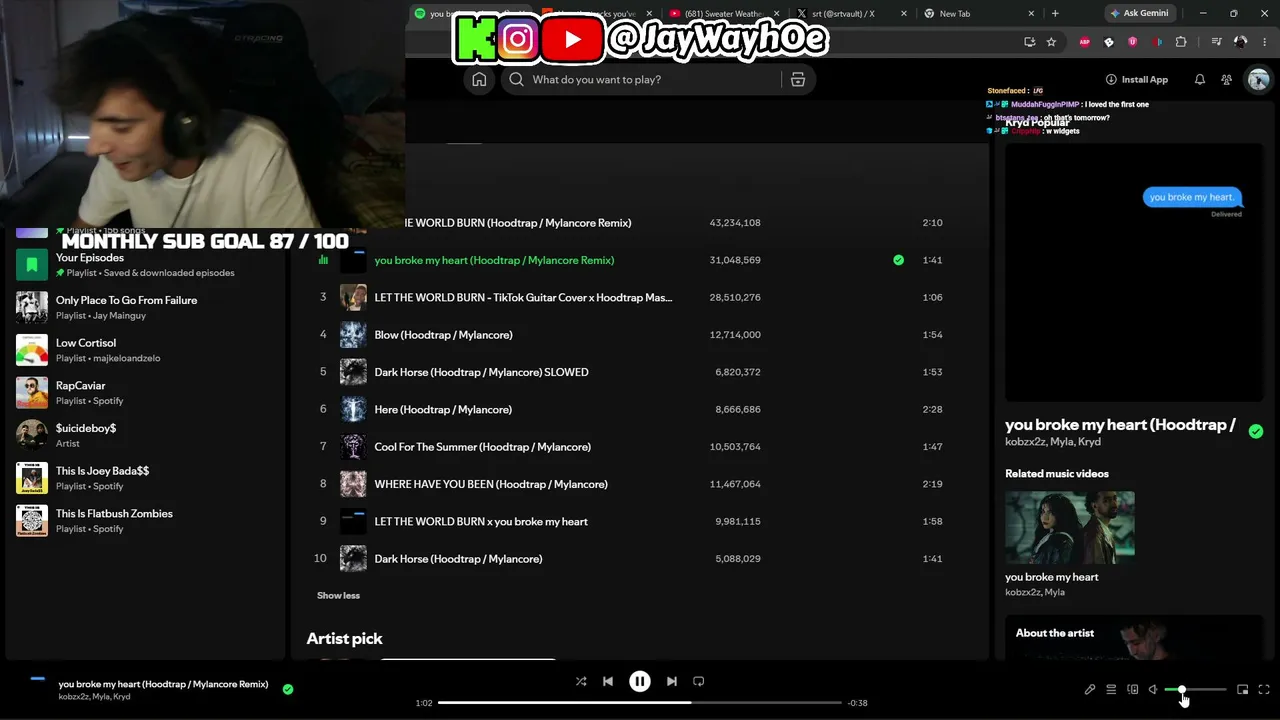The height and width of the screenshot is (720, 1280).
Task: Open the Low Cortisol playlist
Action: pos(146,350)
